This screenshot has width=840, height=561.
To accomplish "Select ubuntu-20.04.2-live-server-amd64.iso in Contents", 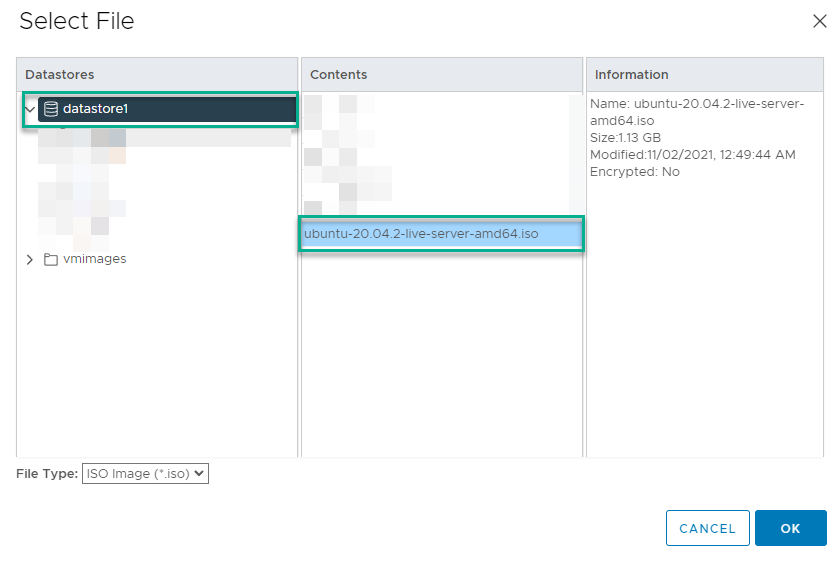I will [x=421, y=234].
